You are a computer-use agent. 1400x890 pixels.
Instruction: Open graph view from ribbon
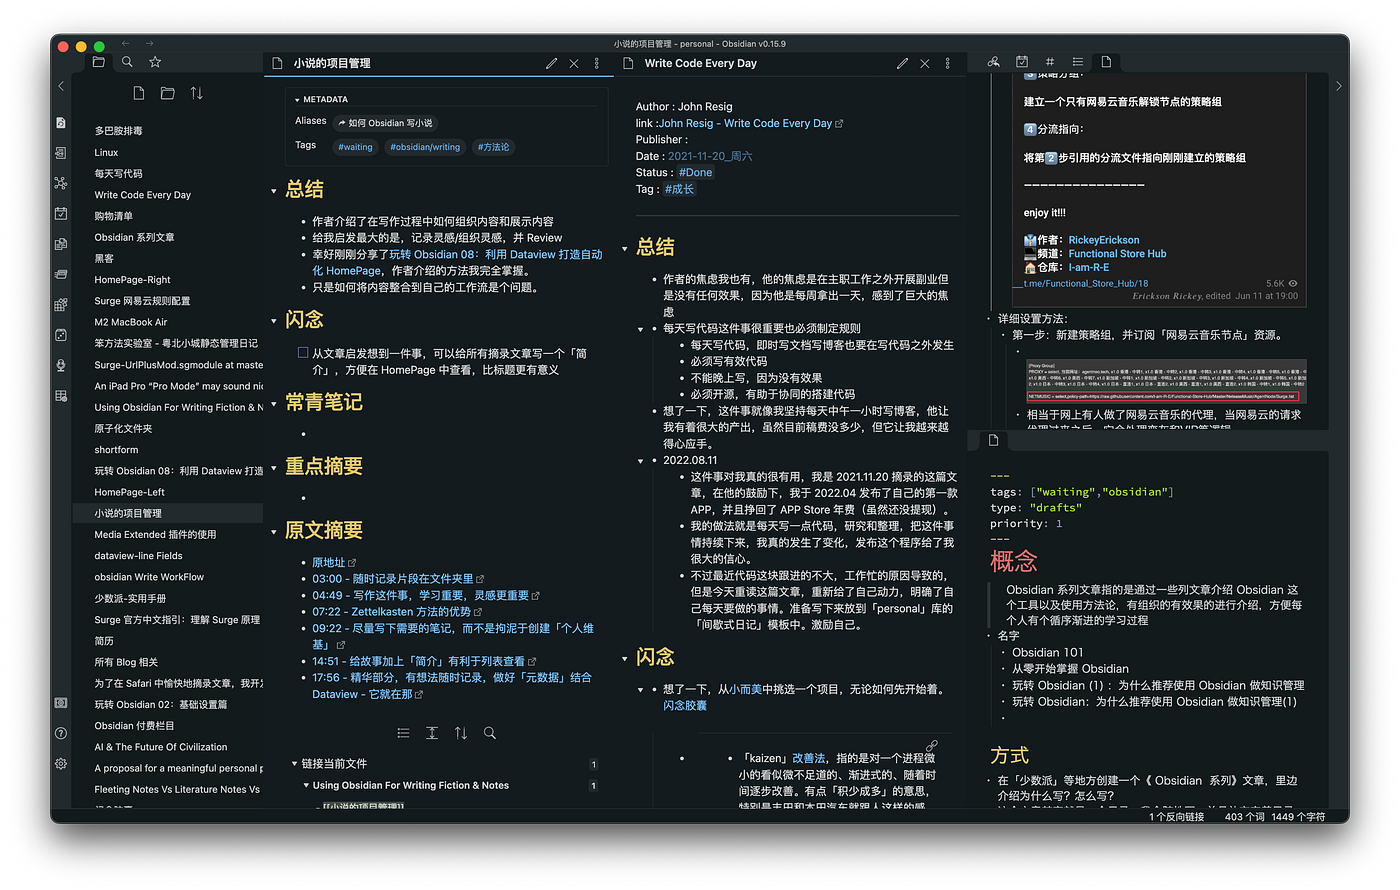tap(61, 183)
